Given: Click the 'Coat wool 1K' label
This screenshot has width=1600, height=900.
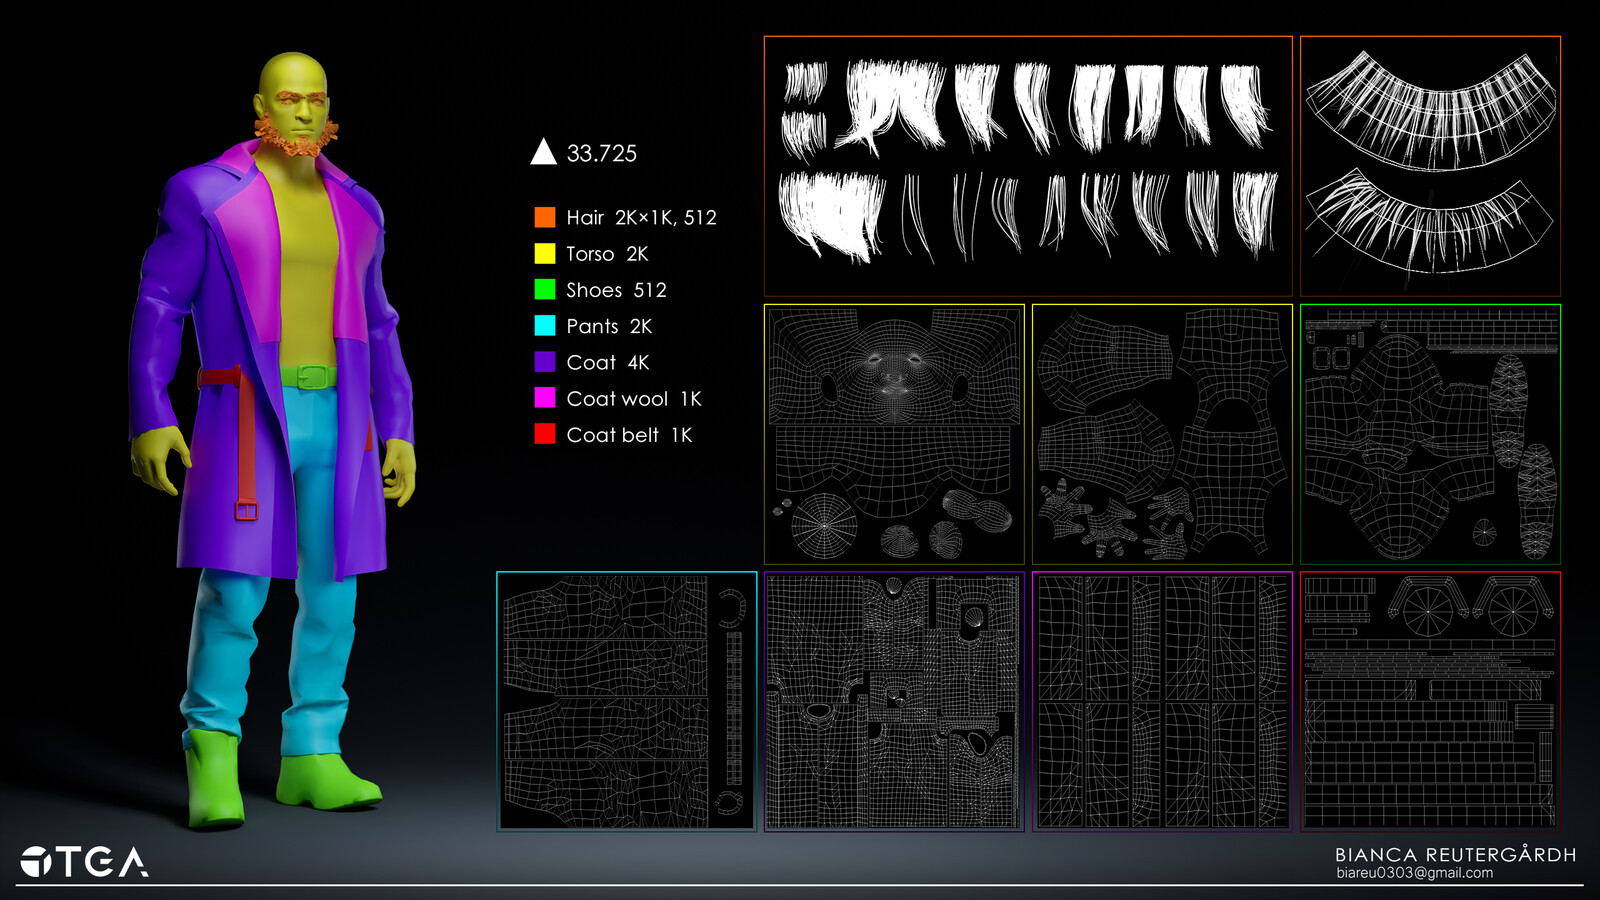Looking at the screenshot, I should [634, 398].
